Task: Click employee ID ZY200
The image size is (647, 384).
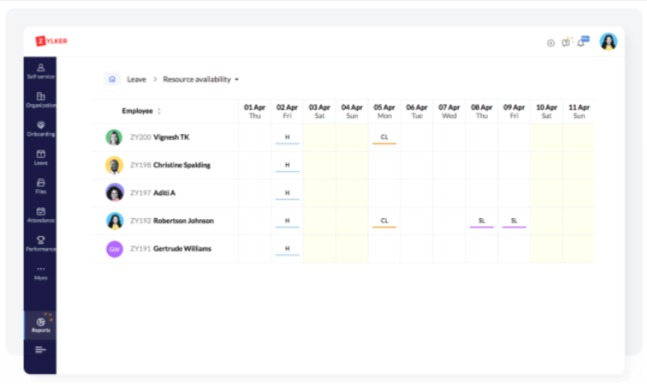Action: [x=140, y=137]
